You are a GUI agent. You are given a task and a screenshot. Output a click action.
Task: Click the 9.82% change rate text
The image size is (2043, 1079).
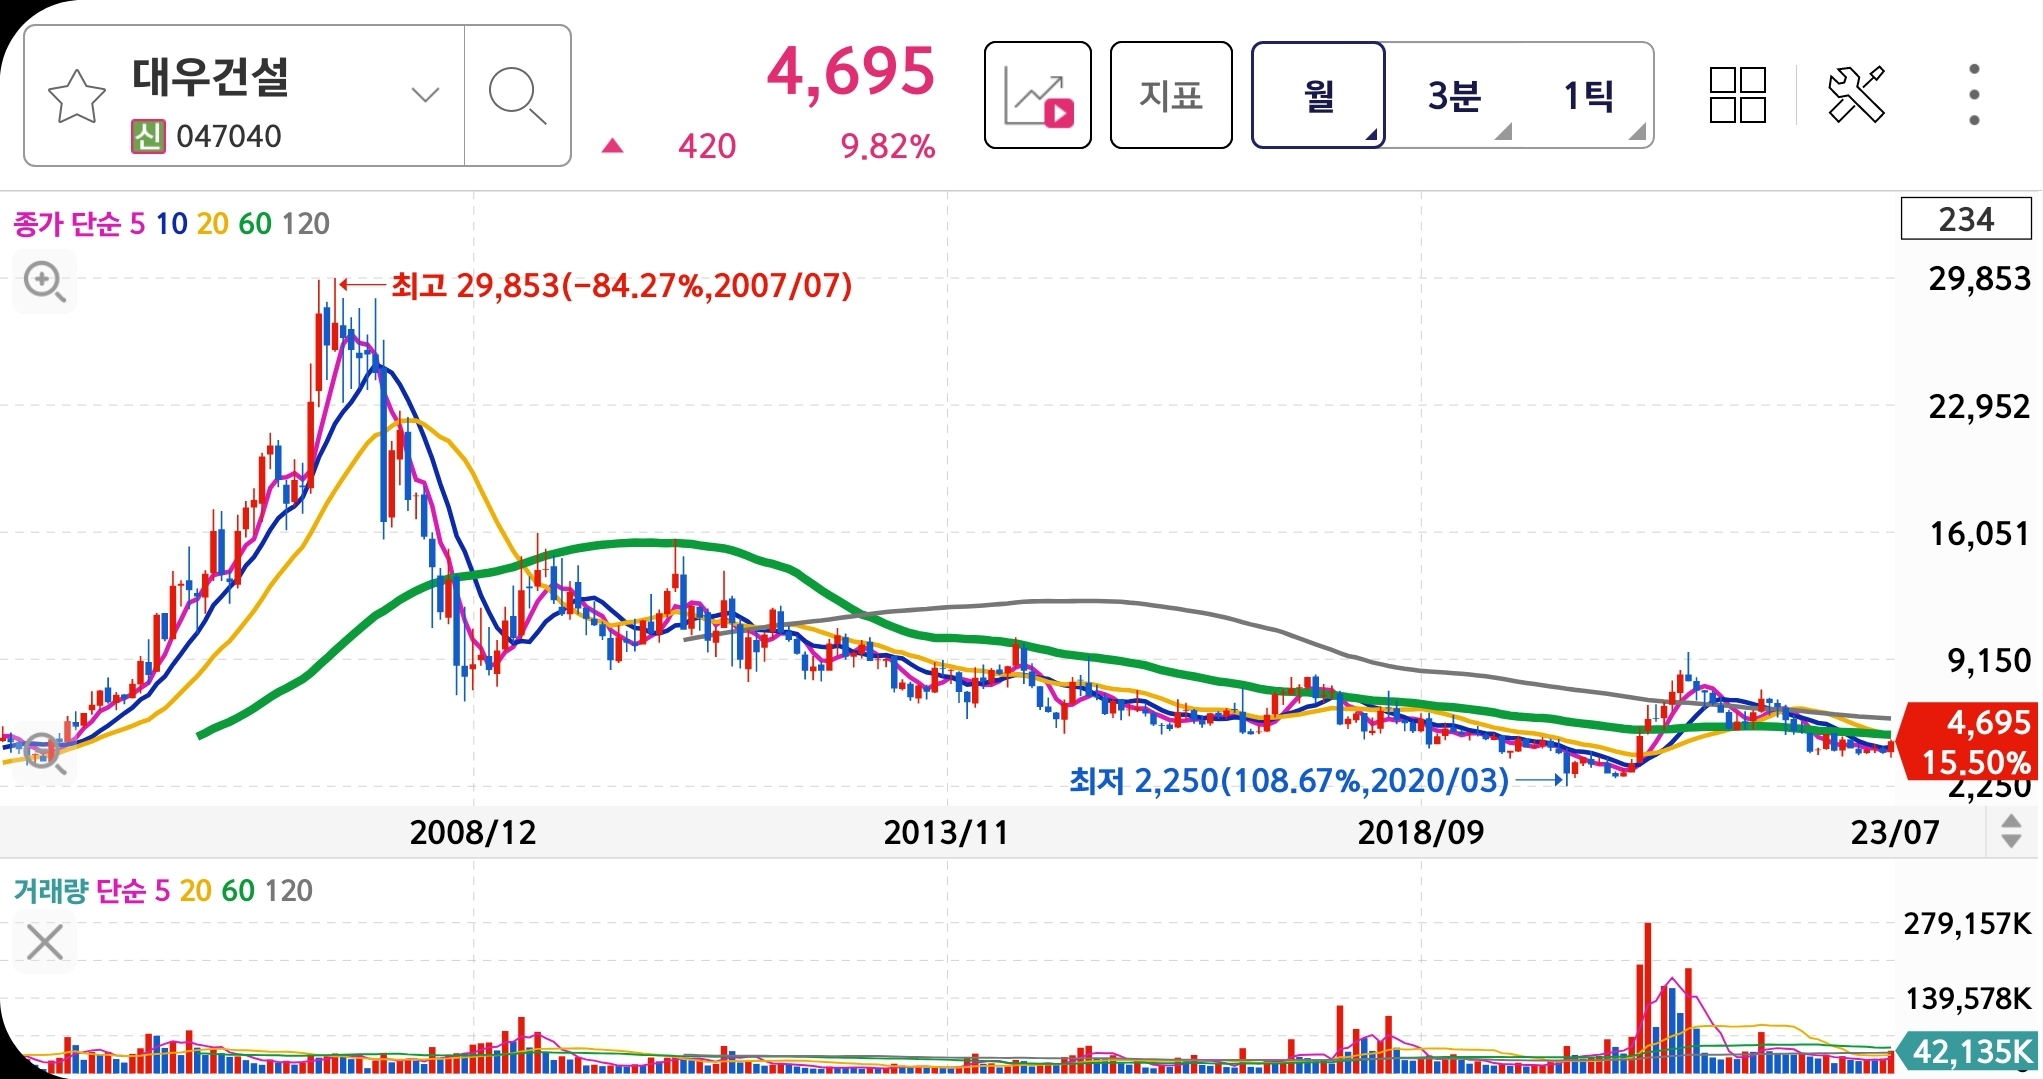[x=888, y=147]
